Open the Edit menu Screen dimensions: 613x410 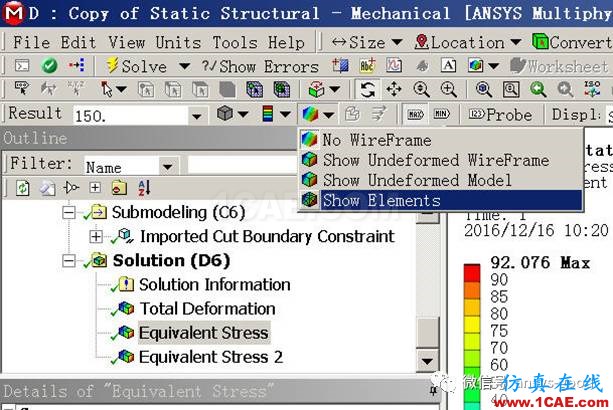click(78, 42)
